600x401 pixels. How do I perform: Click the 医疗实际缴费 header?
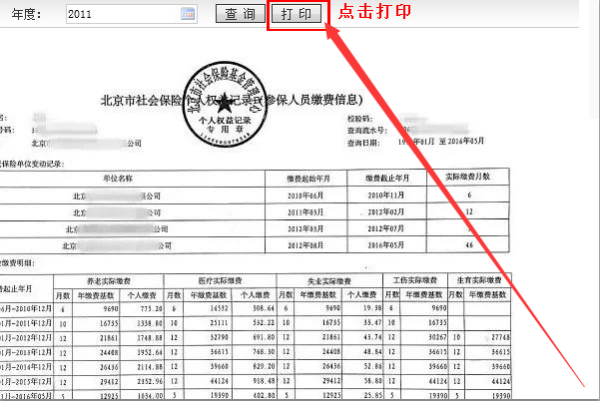pyautogui.click(x=220, y=281)
